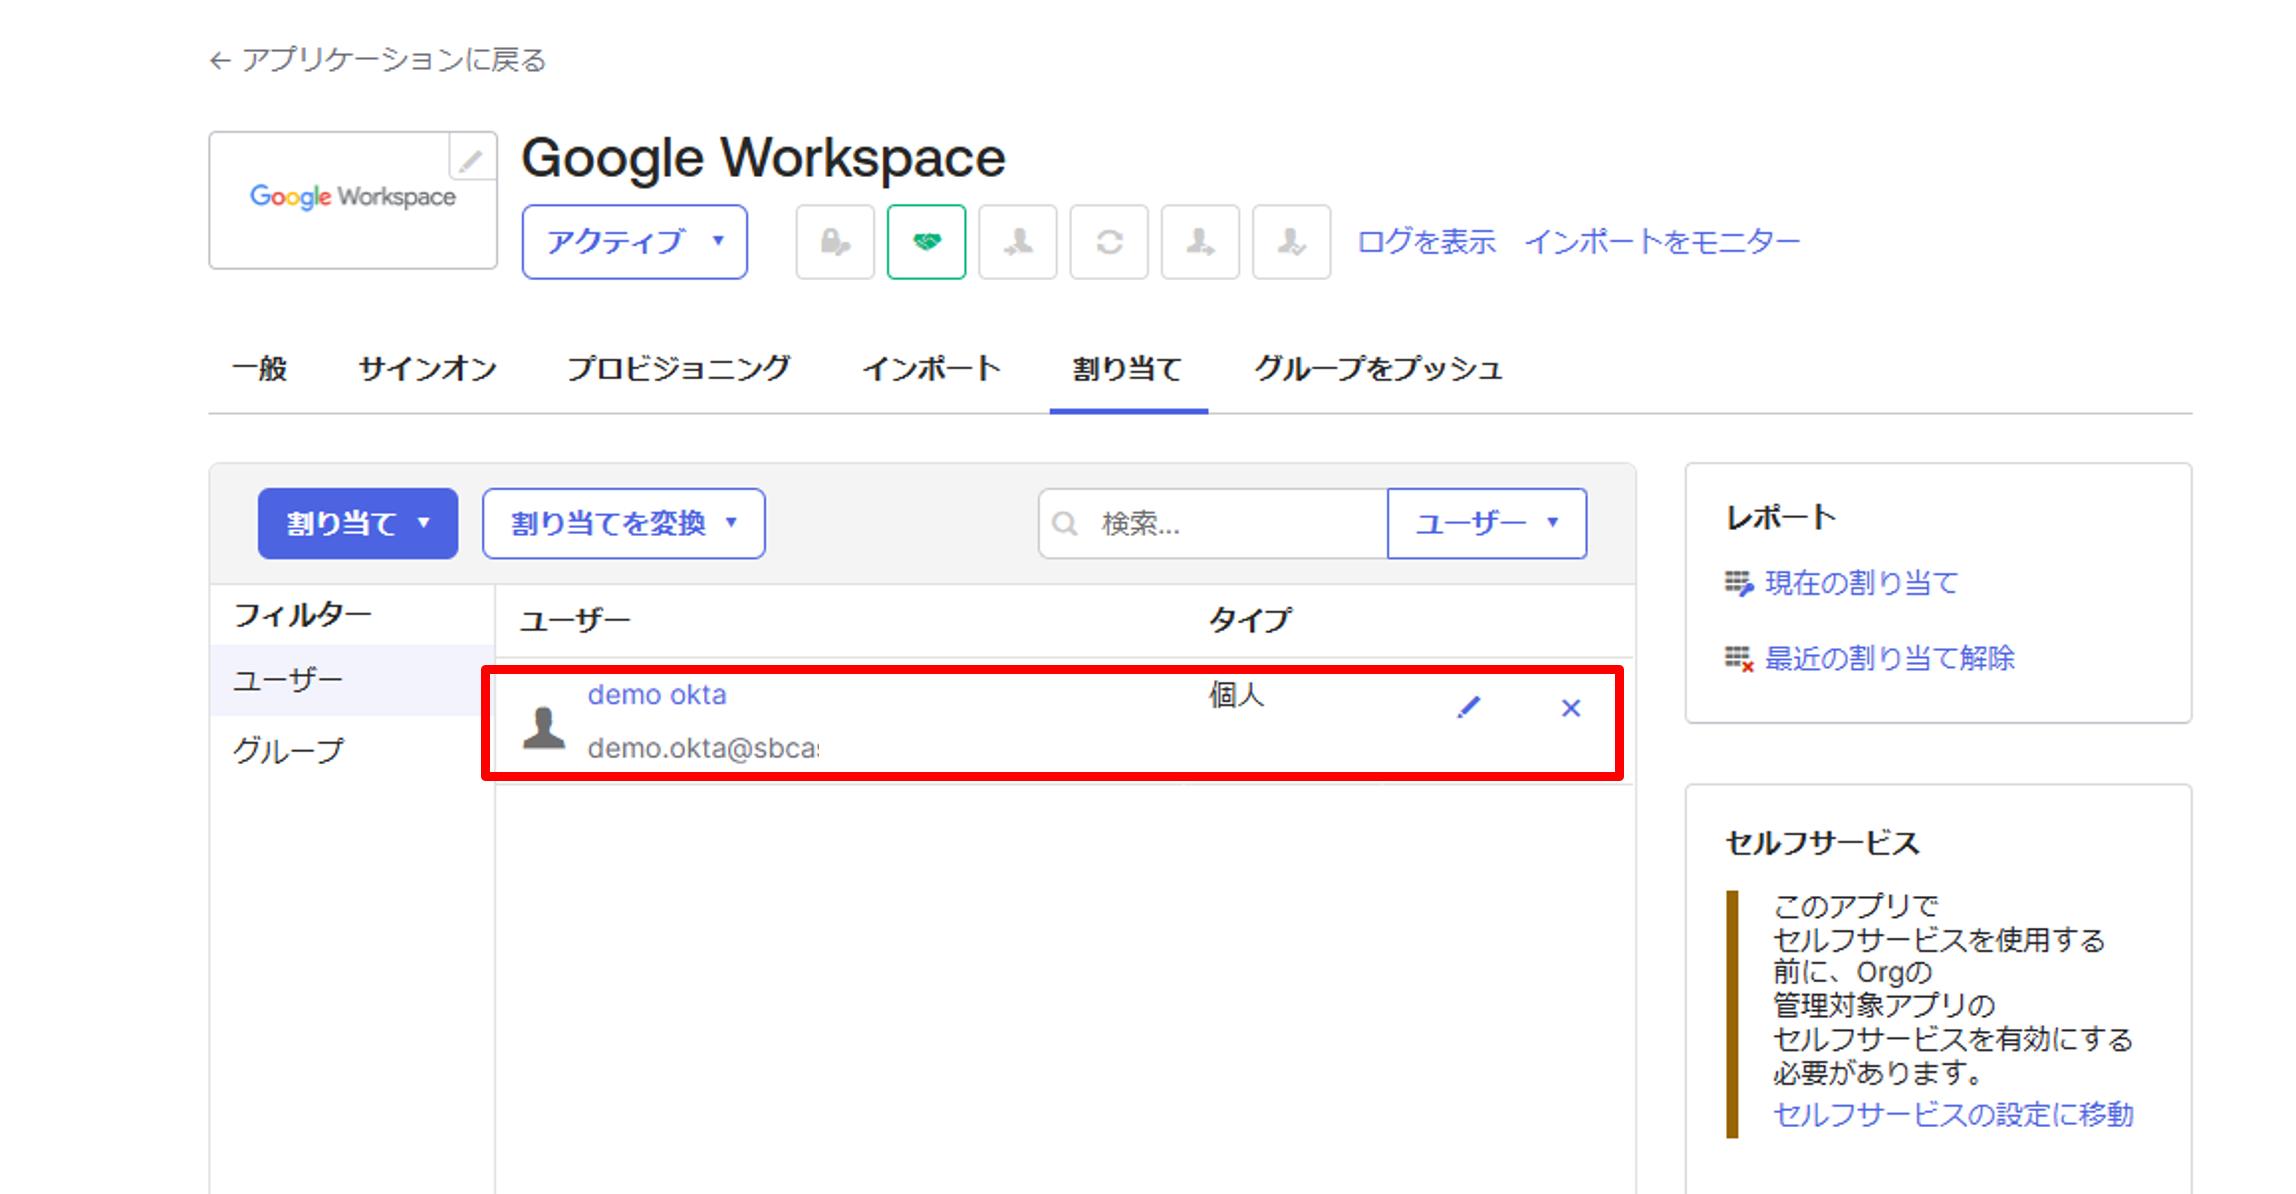Screen dimensions: 2296x1194
Task: Click the icon beside 最近の割り当て解除
Action: 1739,658
